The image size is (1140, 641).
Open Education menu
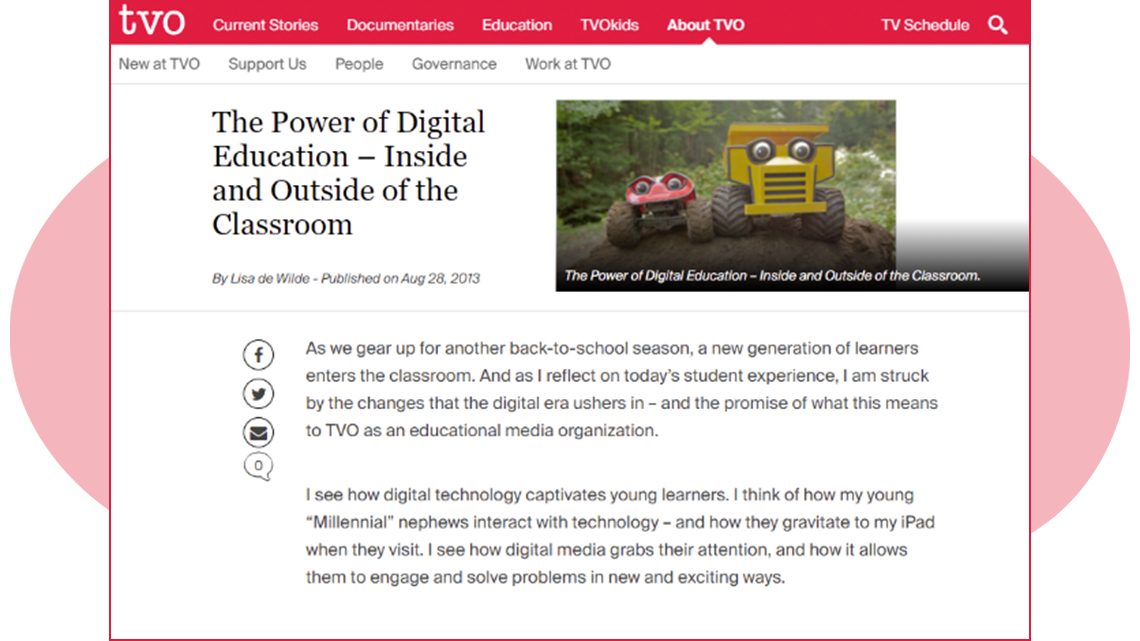click(x=517, y=25)
